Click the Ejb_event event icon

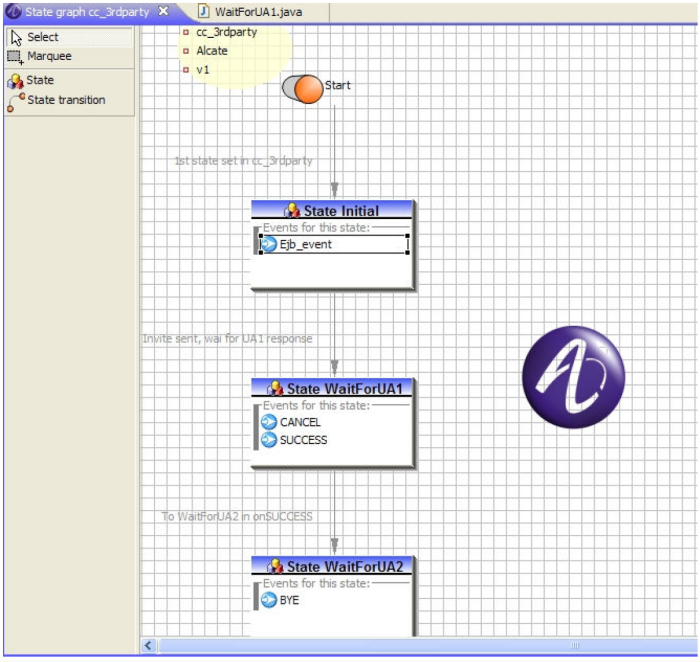[x=269, y=244]
